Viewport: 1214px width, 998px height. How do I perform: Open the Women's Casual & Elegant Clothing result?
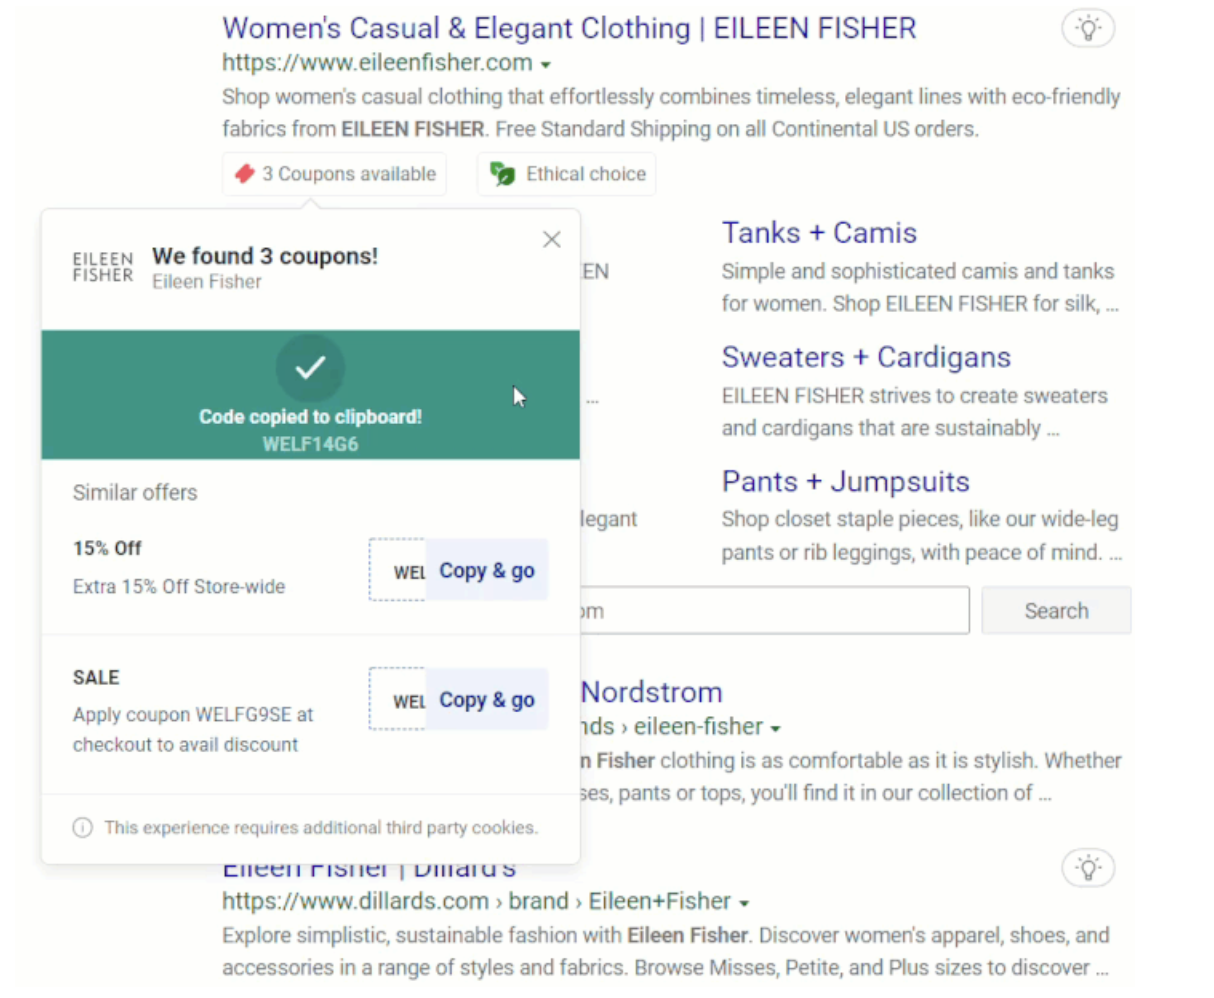click(x=569, y=28)
